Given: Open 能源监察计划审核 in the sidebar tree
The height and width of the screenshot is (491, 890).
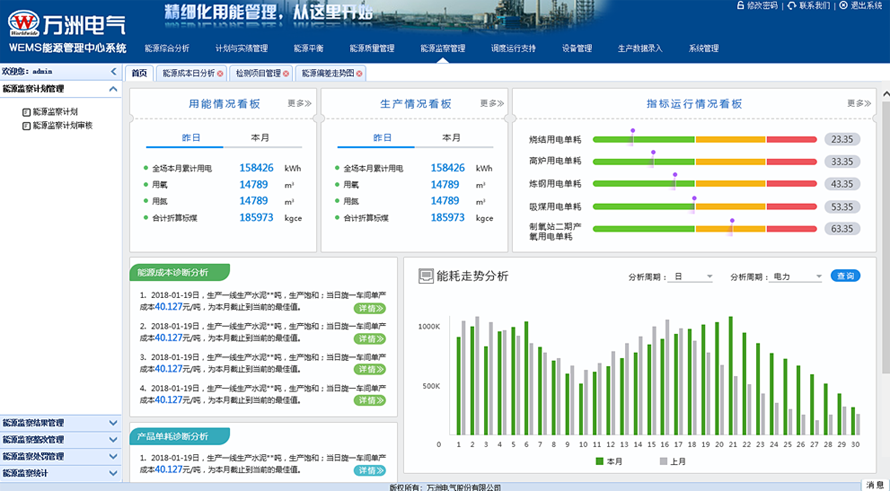Looking at the screenshot, I should 61,126.
